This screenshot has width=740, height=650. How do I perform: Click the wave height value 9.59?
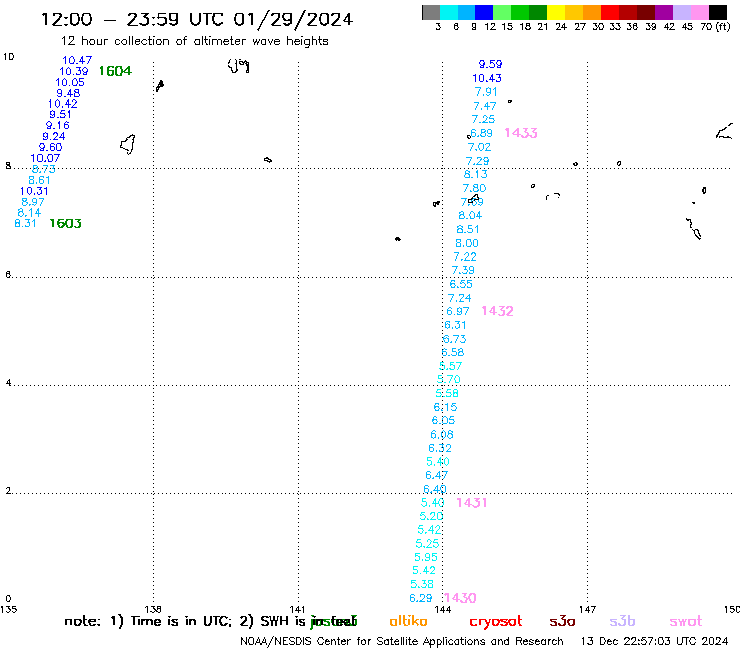tap(490, 64)
